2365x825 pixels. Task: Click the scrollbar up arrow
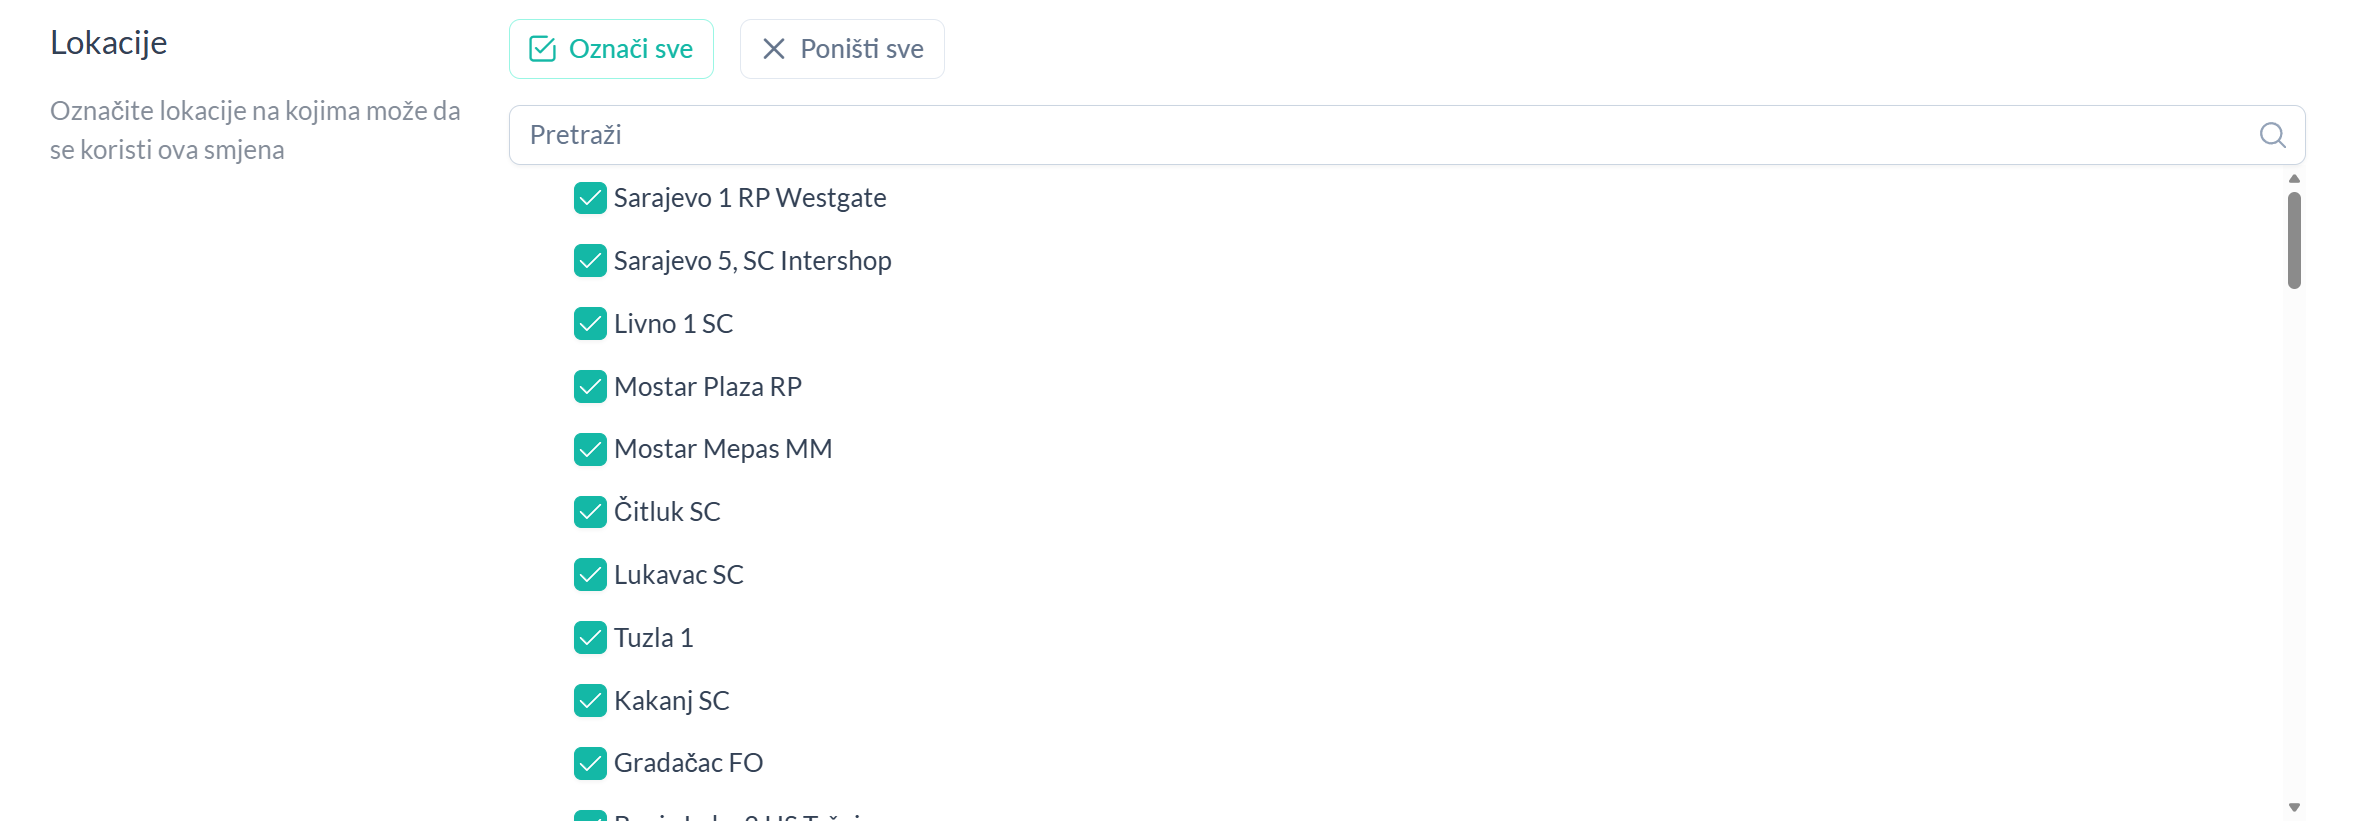[2294, 179]
